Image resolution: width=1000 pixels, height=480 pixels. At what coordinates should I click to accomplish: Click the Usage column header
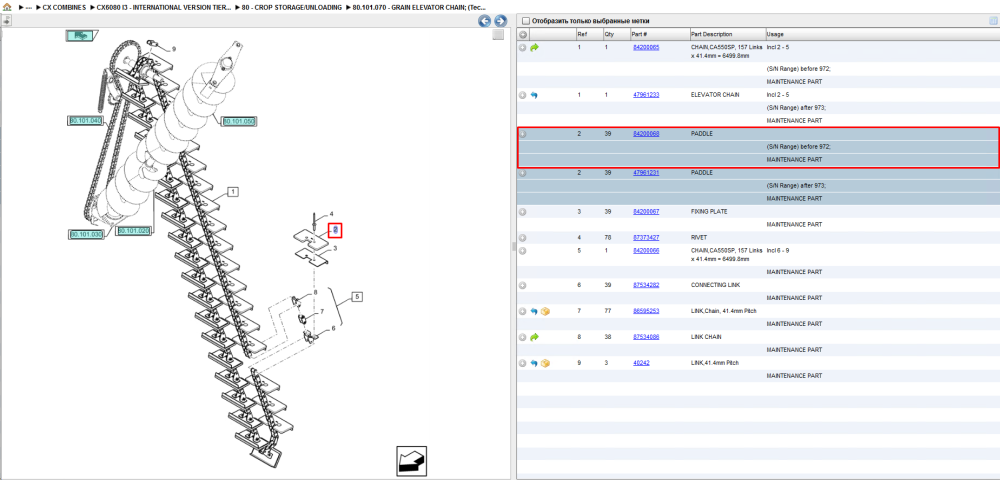pos(775,34)
